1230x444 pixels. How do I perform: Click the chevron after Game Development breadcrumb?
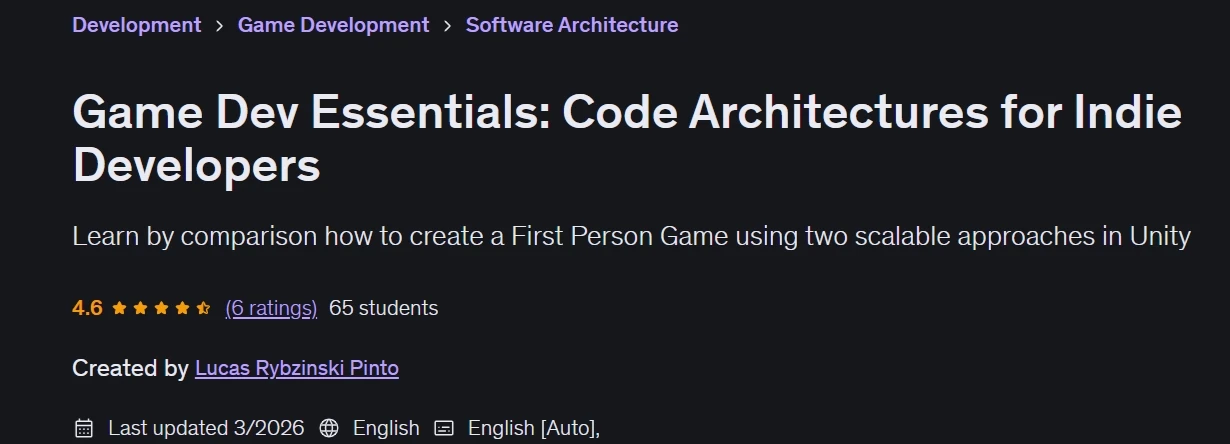tap(448, 25)
